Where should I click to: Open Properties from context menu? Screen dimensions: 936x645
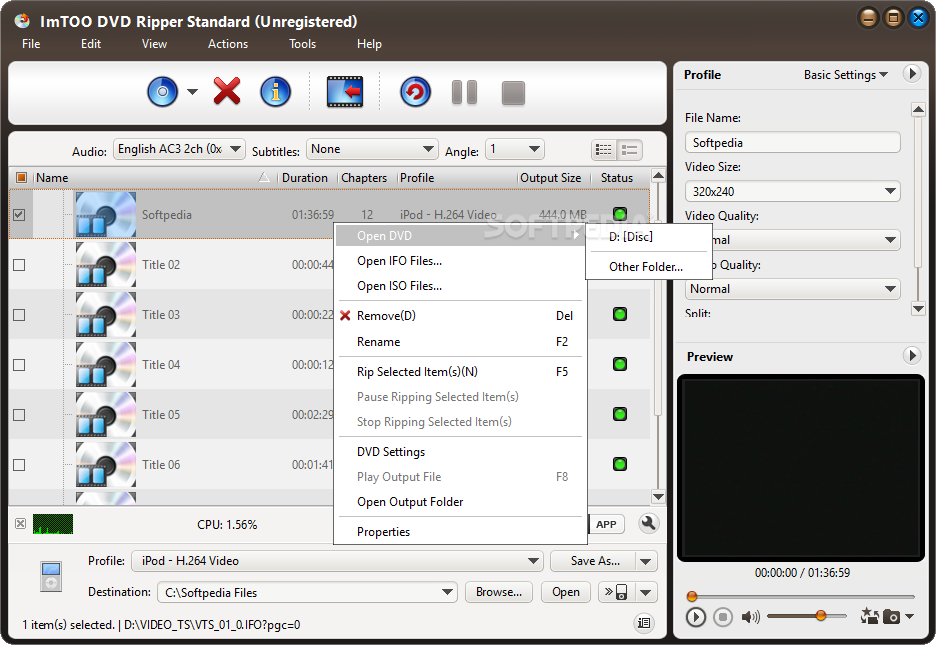point(460,532)
